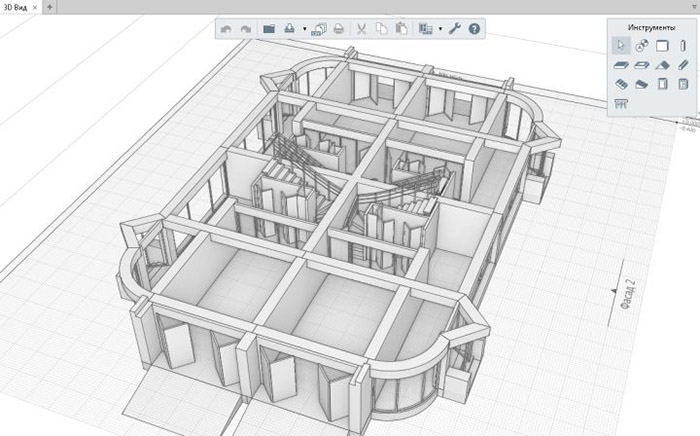The image size is (700, 436).
Task: Select the column tool
Action: (682, 45)
